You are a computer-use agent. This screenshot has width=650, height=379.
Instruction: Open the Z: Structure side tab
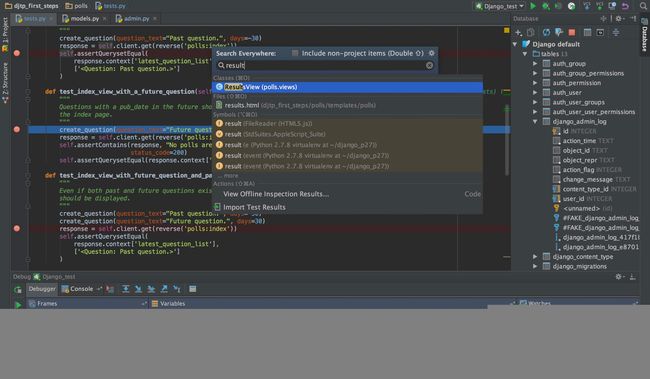click(5, 83)
